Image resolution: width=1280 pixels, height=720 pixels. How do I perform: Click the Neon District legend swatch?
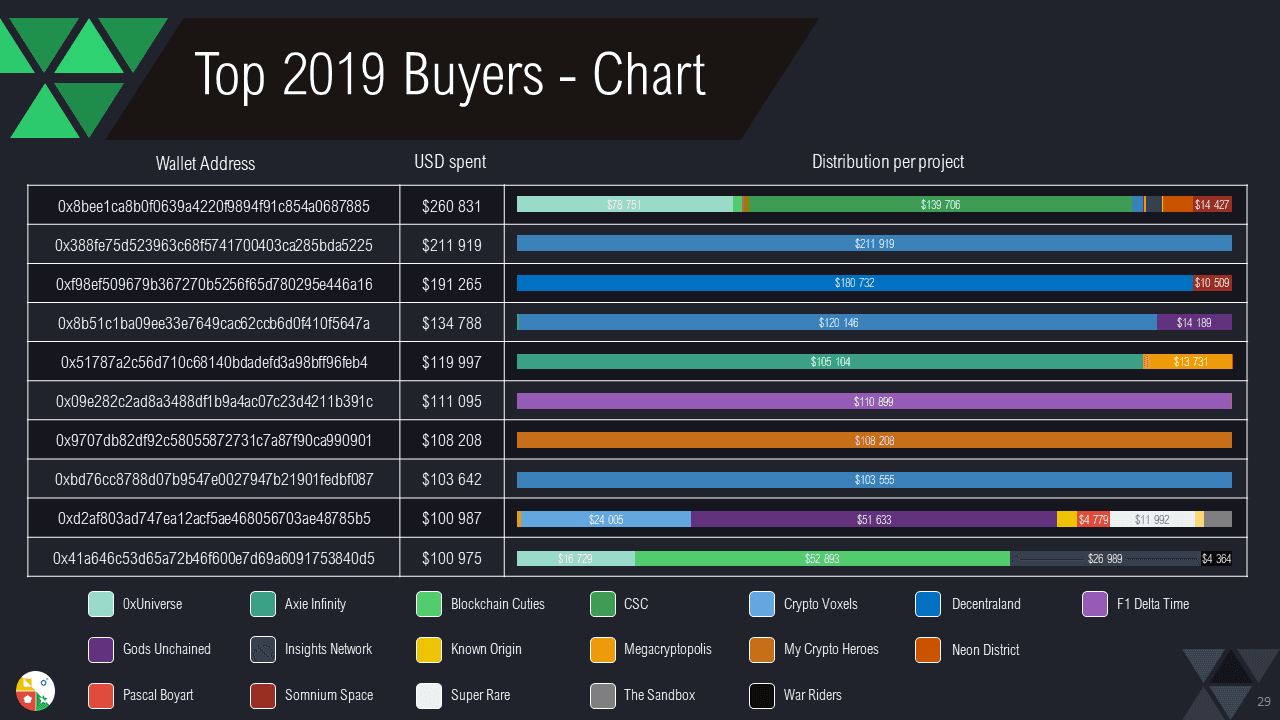[x=928, y=649]
